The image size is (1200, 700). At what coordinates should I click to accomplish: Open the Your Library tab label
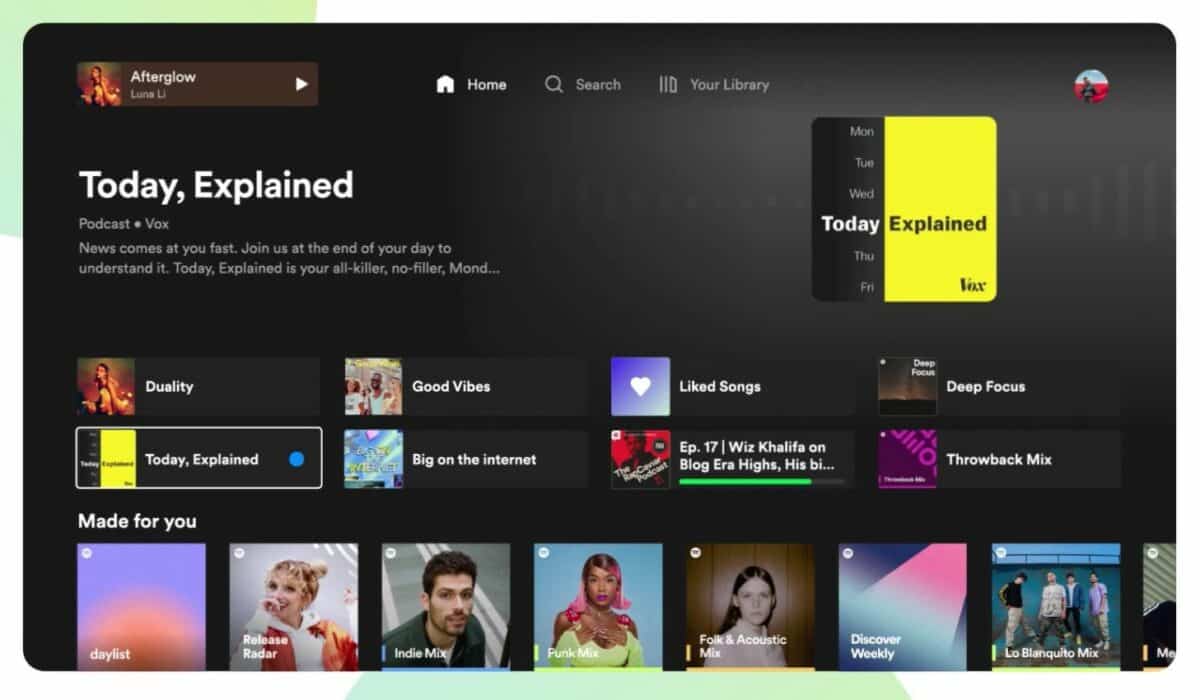coord(729,84)
